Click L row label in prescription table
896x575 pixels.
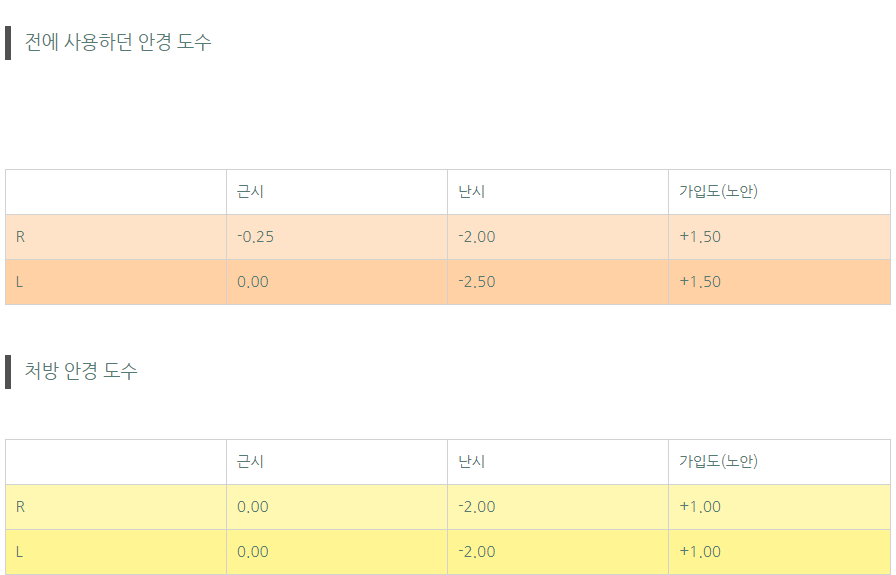click(20, 552)
